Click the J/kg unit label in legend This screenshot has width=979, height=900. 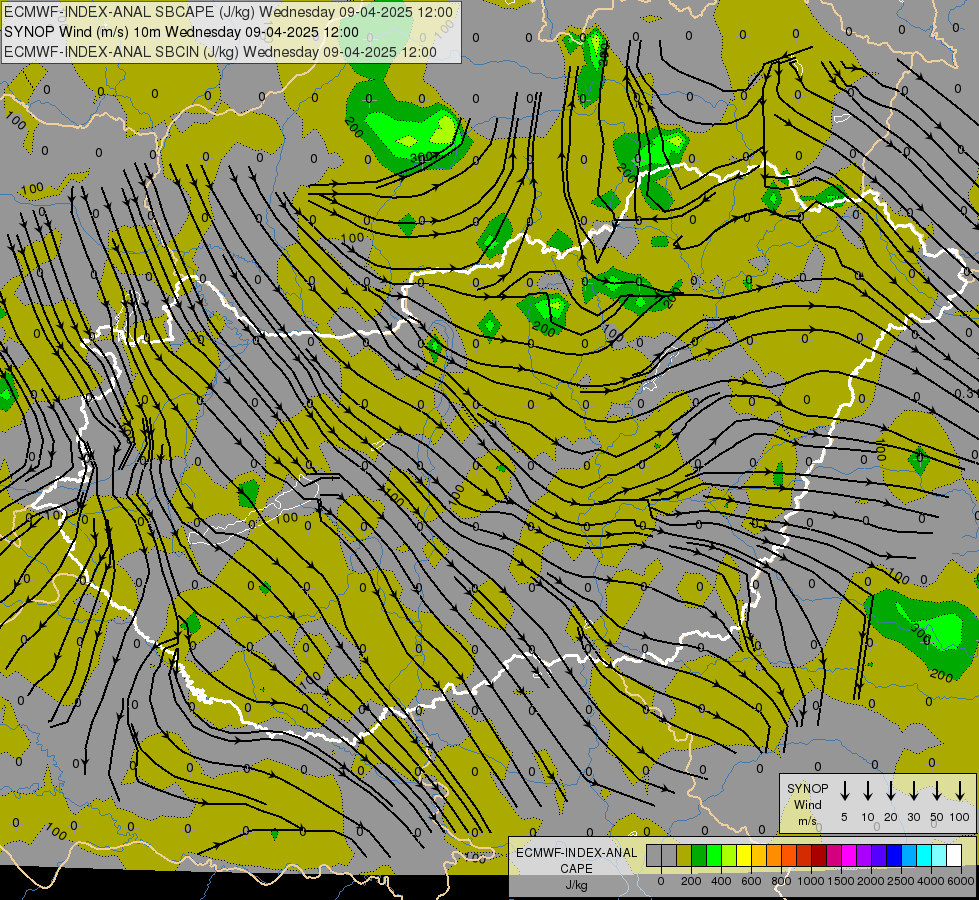[x=576, y=884]
